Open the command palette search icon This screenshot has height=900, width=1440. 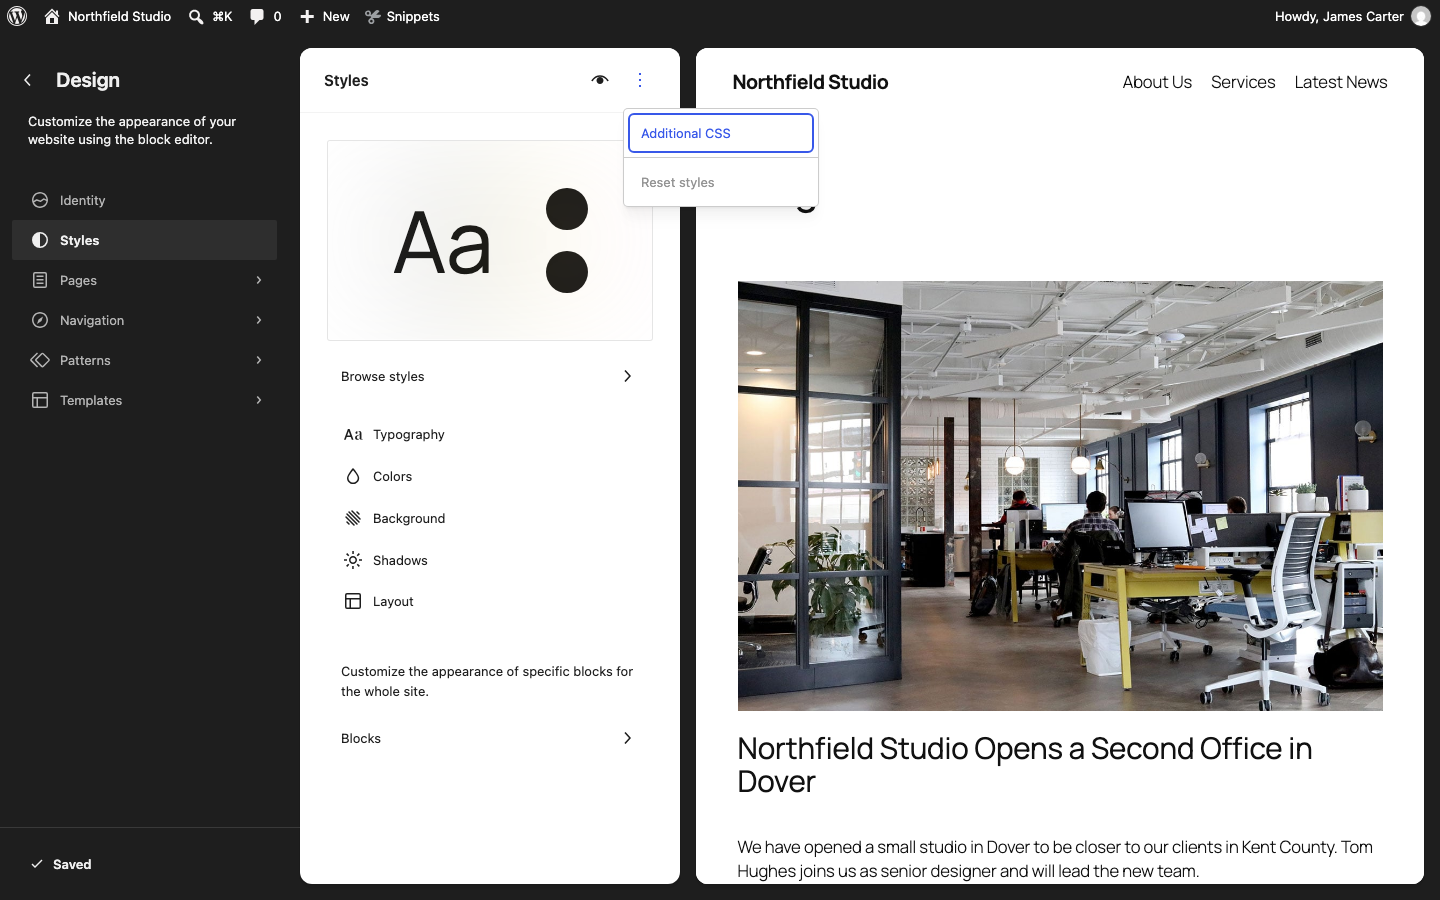click(196, 16)
